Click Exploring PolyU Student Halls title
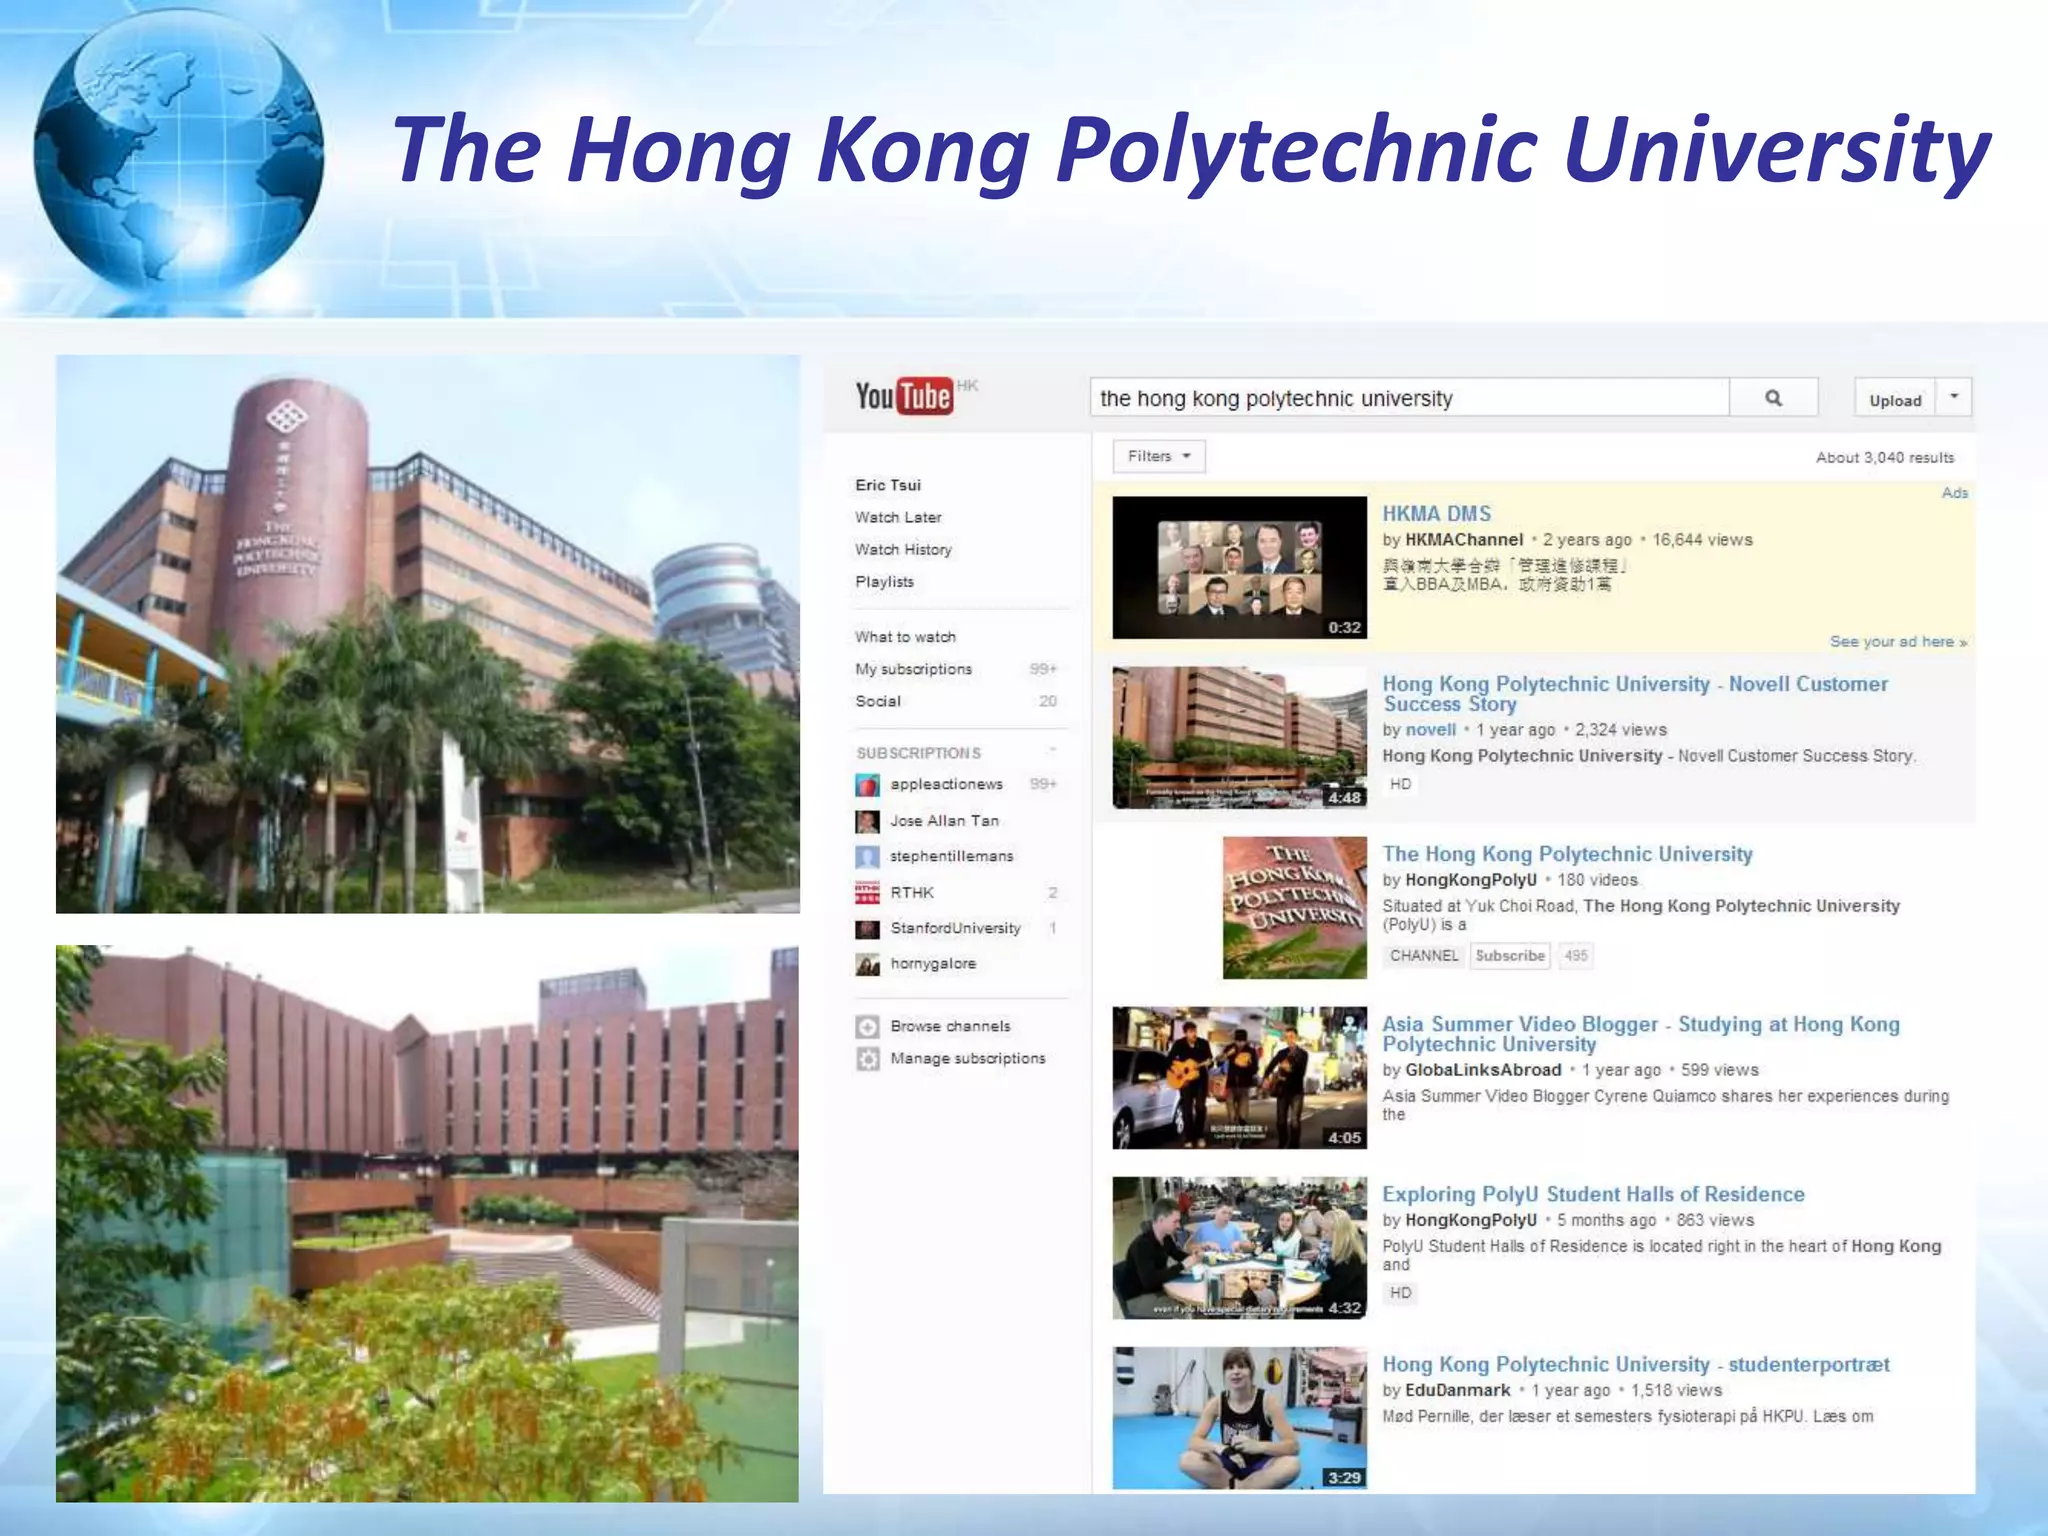 1593,1194
